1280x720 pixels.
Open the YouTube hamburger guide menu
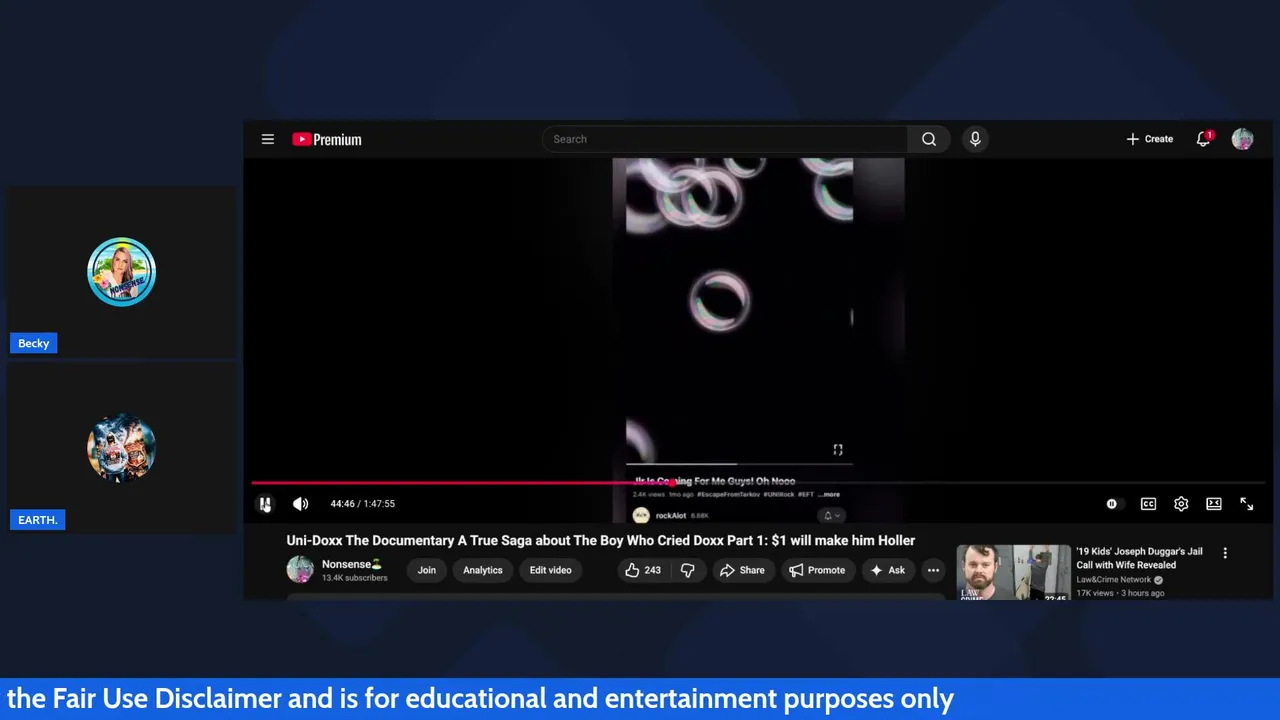(268, 139)
